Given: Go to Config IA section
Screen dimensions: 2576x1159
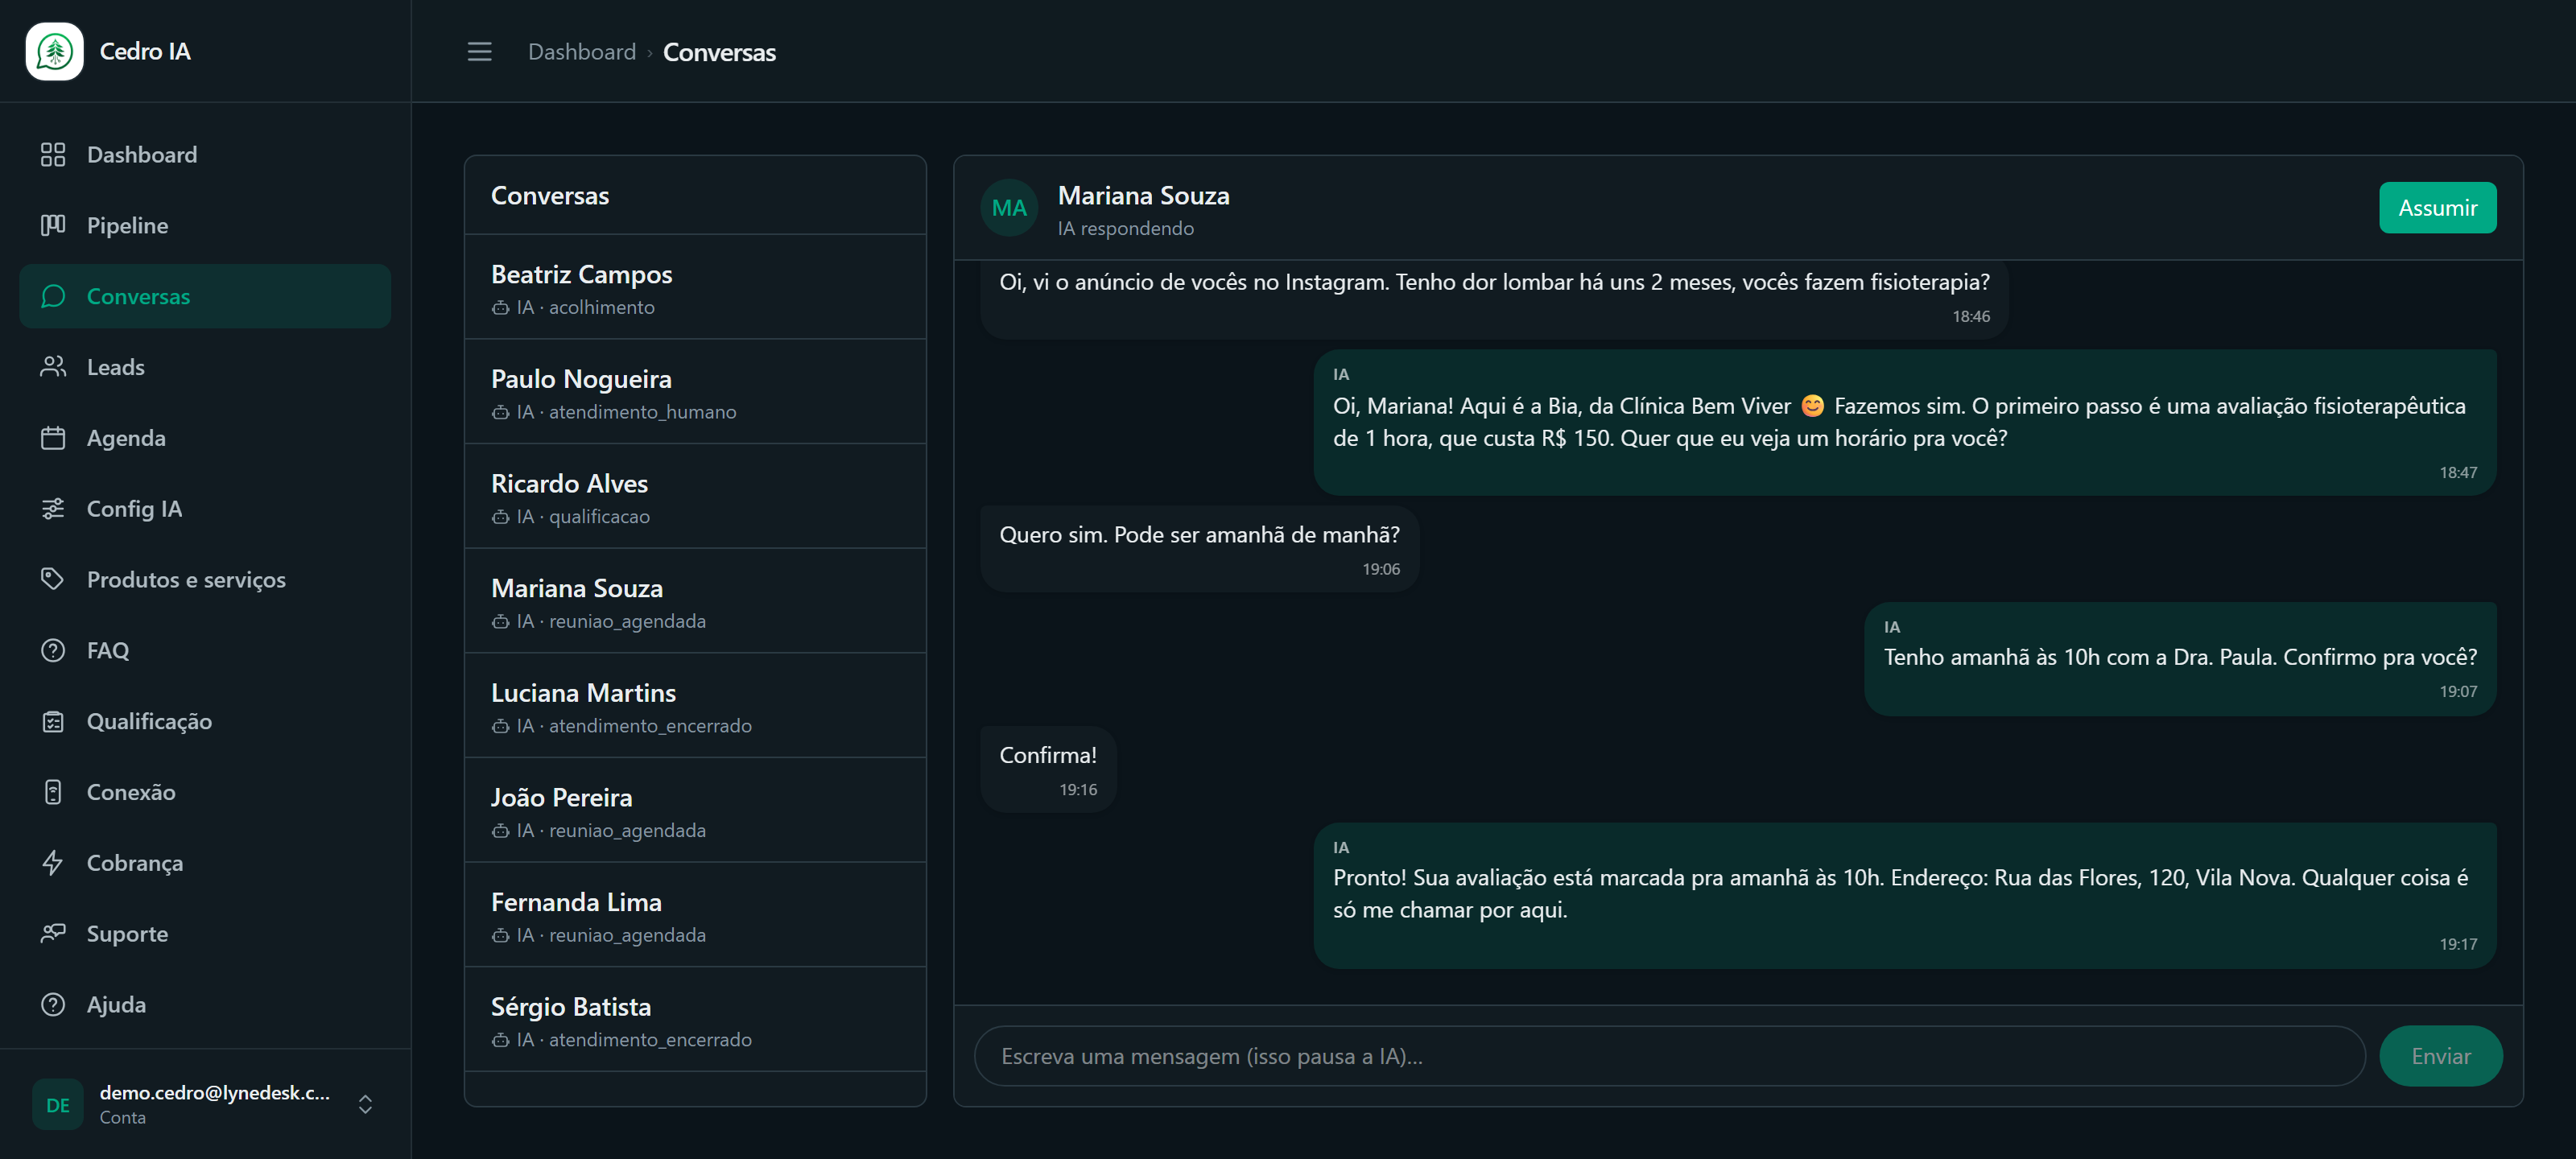Looking at the screenshot, I should pyautogui.click(x=205, y=508).
